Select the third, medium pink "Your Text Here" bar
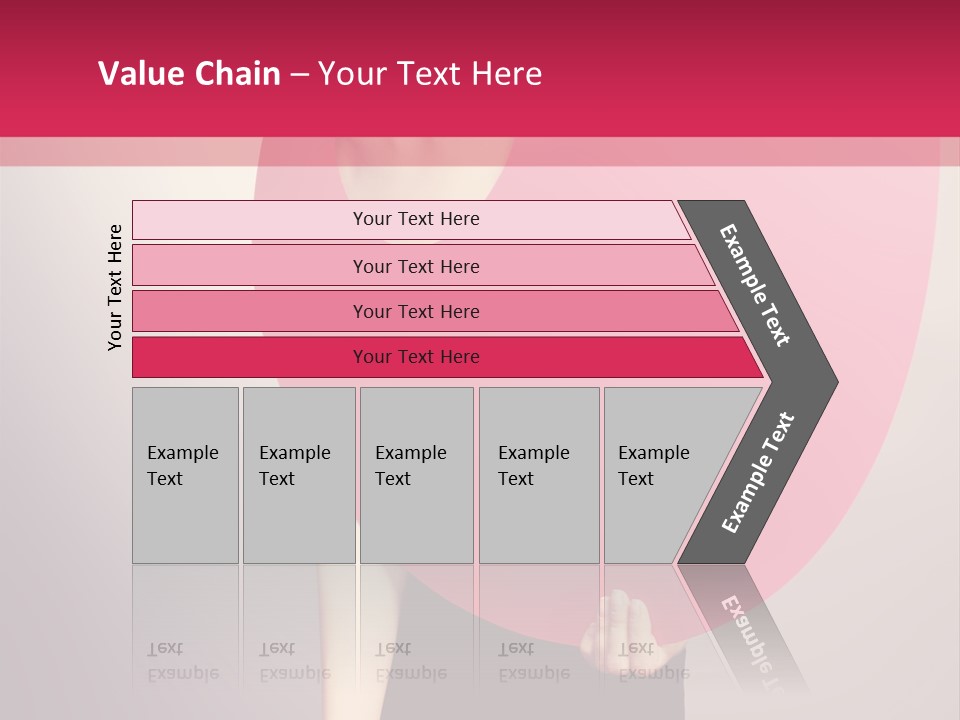 coord(416,311)
